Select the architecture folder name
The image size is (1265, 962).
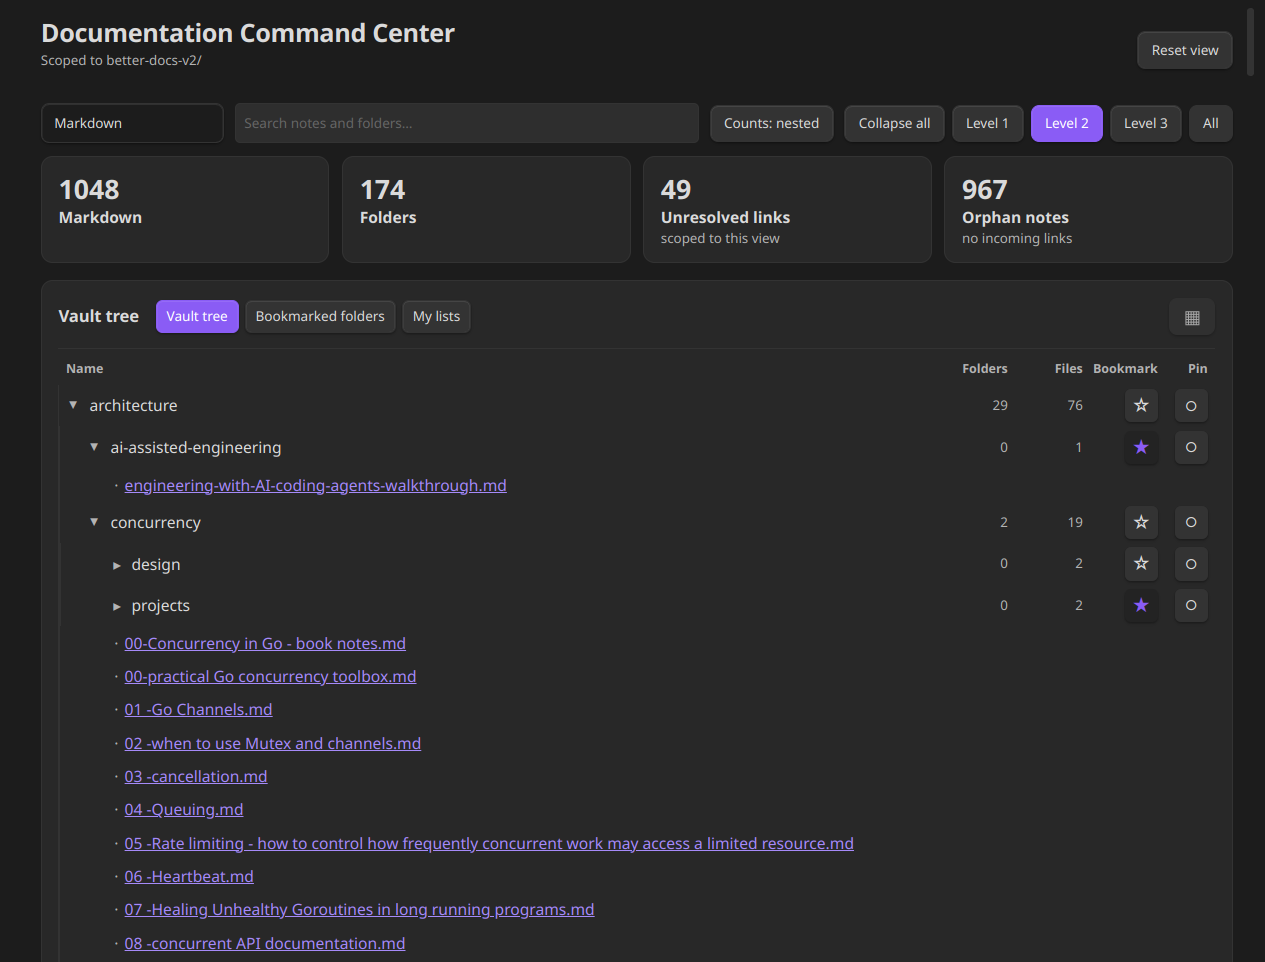click(133, 405)
